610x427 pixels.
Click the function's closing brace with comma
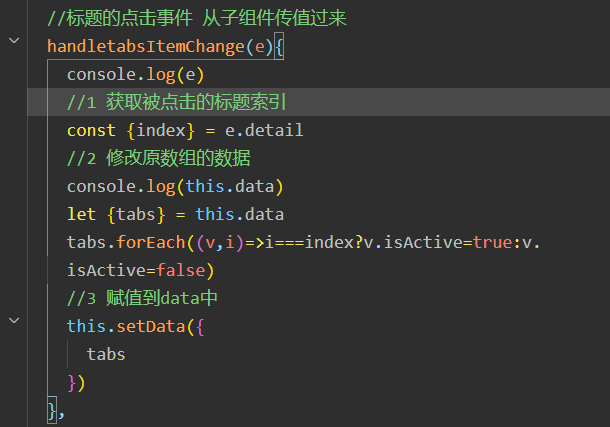56,411
